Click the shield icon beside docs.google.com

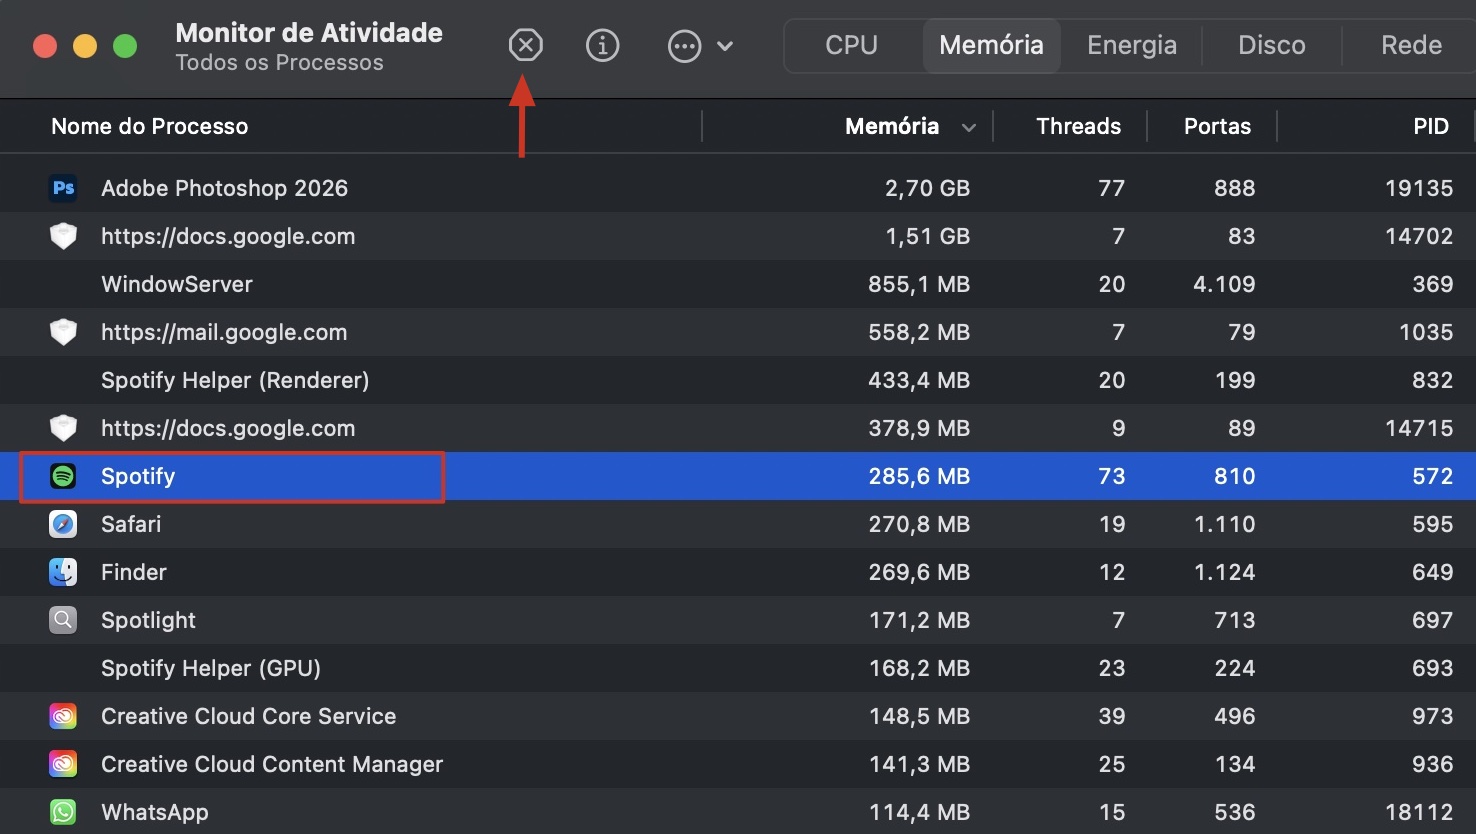click(62, 236)
